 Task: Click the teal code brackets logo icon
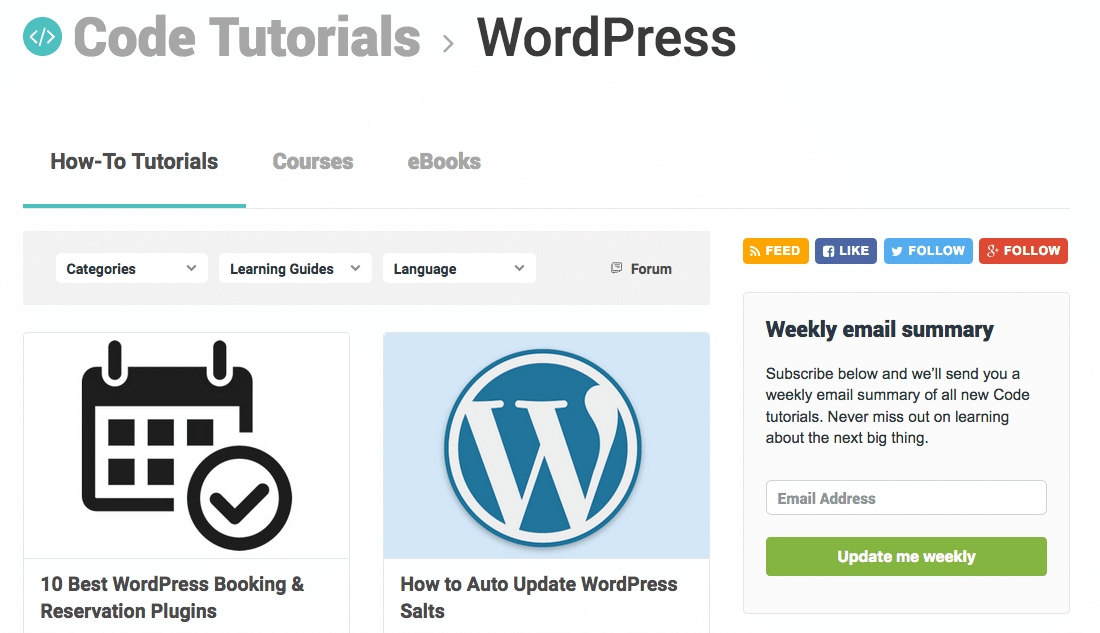pos(42,36)
